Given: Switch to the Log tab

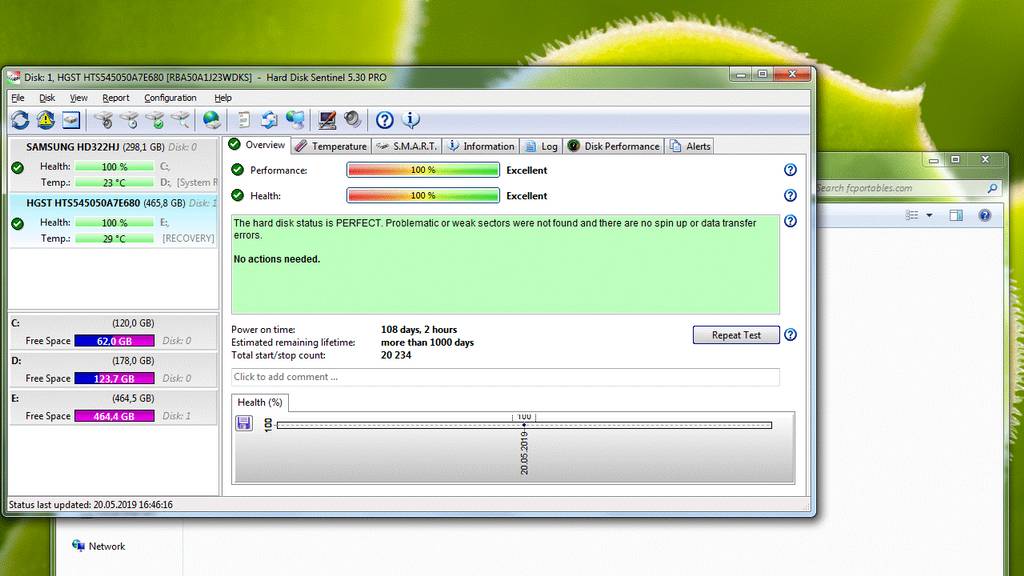Looking at the screenshot, I should click(541, 146).
